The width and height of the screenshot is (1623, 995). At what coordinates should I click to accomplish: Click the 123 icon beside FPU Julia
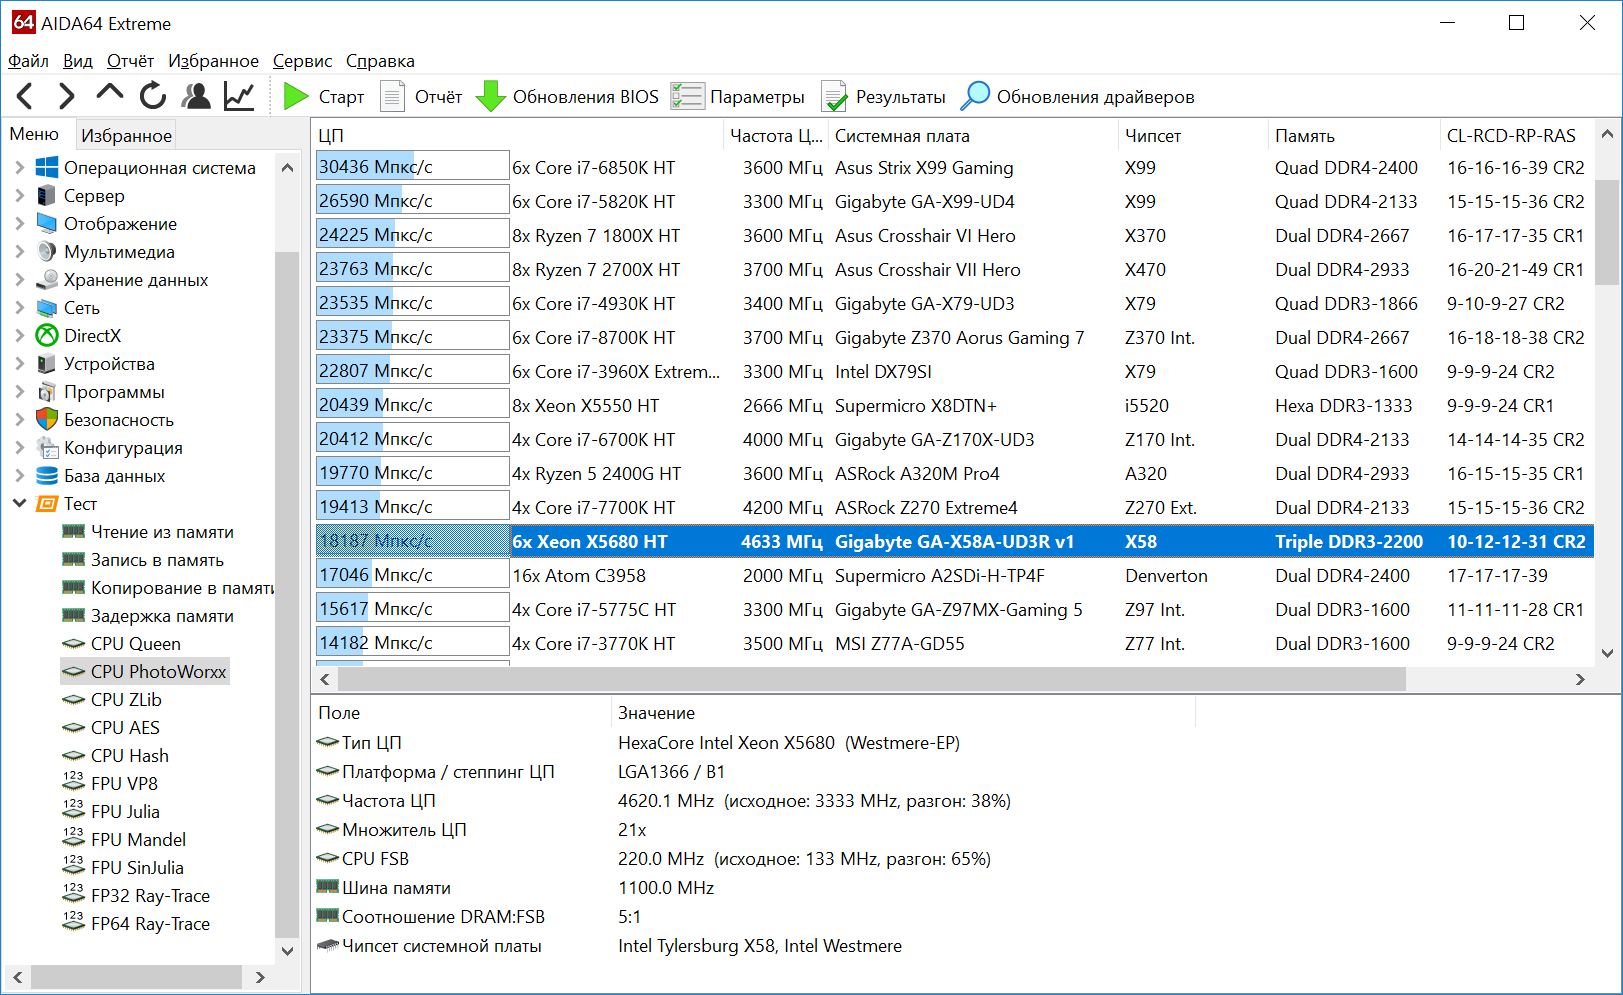point(74,811)
